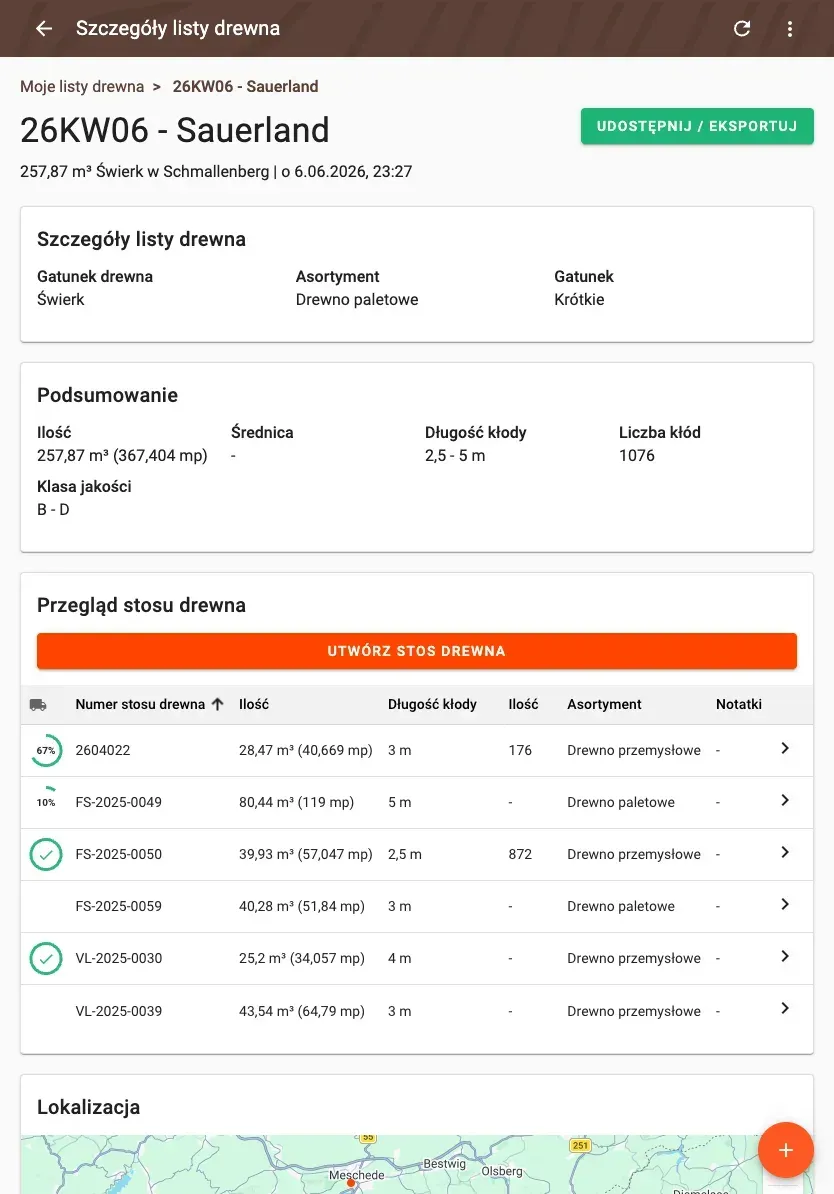Click quantity 39,93 m³ (57,047 mp)
Viewport: 834px width, 1194px height.
305,854
